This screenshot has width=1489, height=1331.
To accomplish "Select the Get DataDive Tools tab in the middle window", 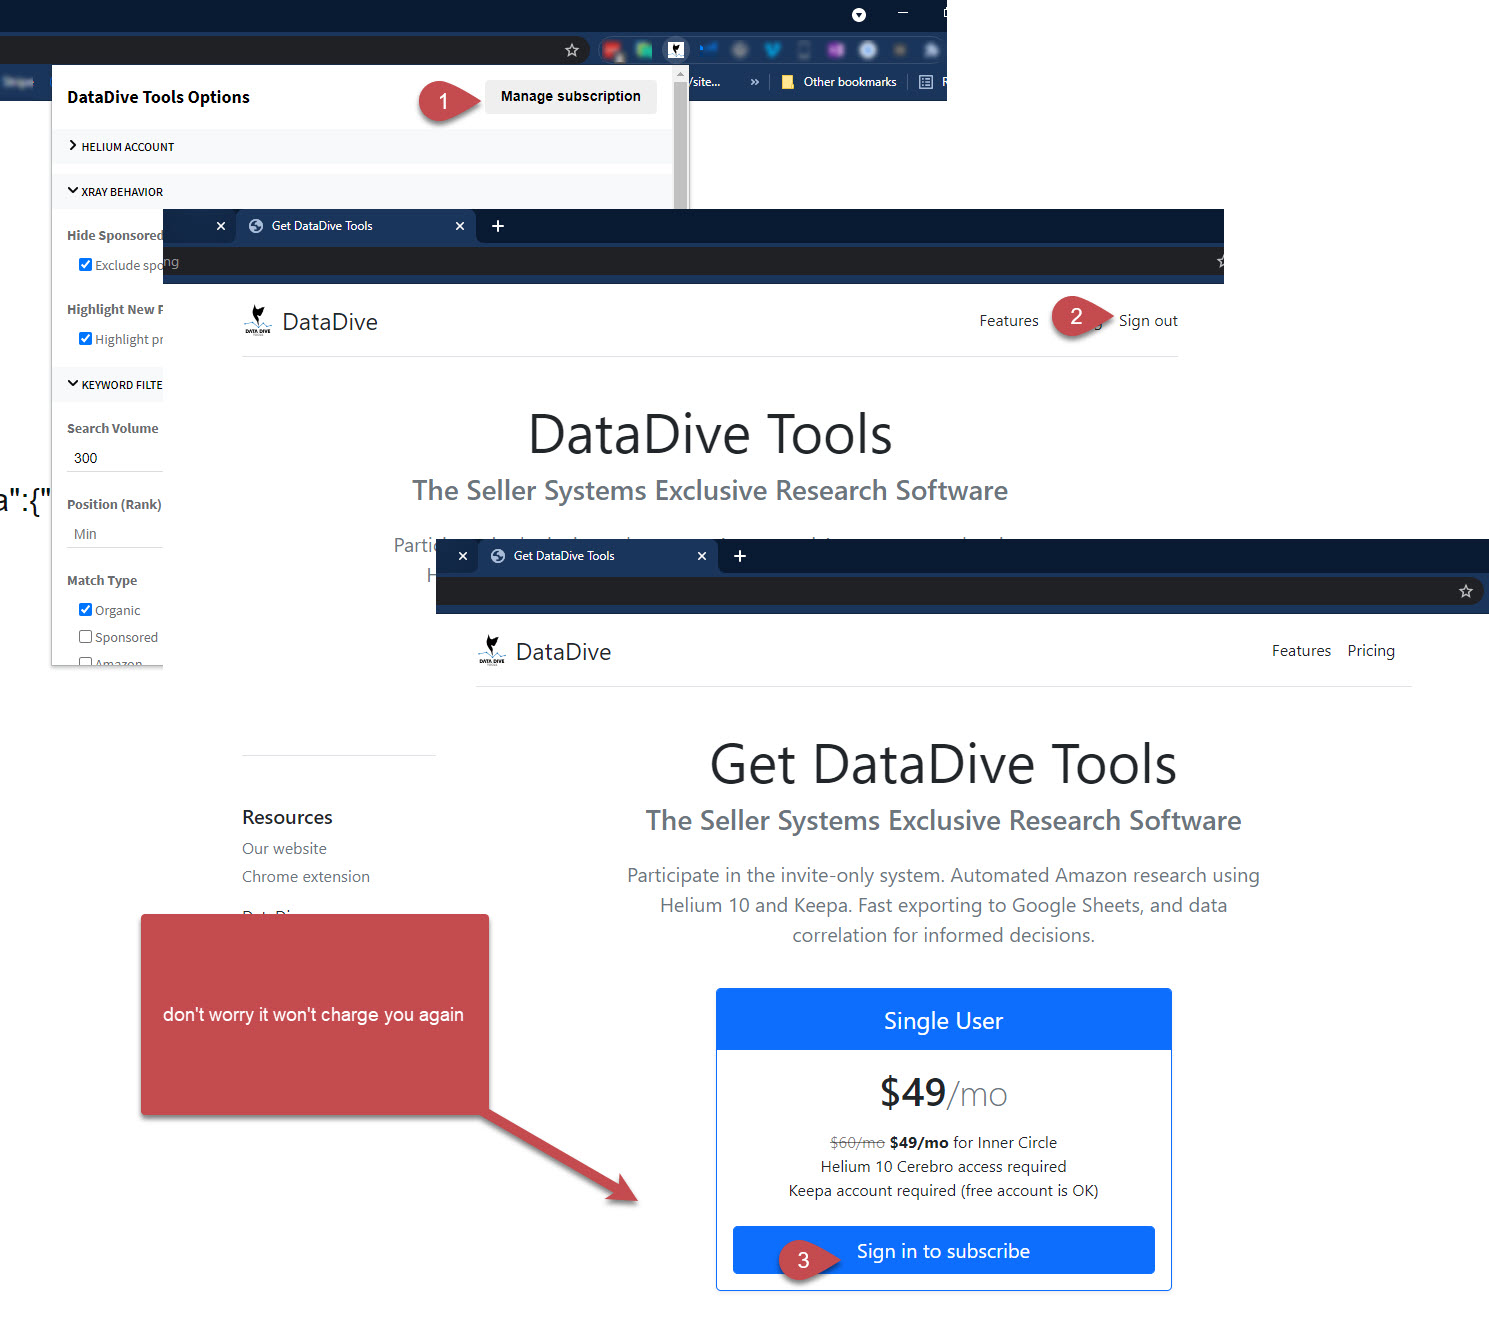I will point(355,226).
